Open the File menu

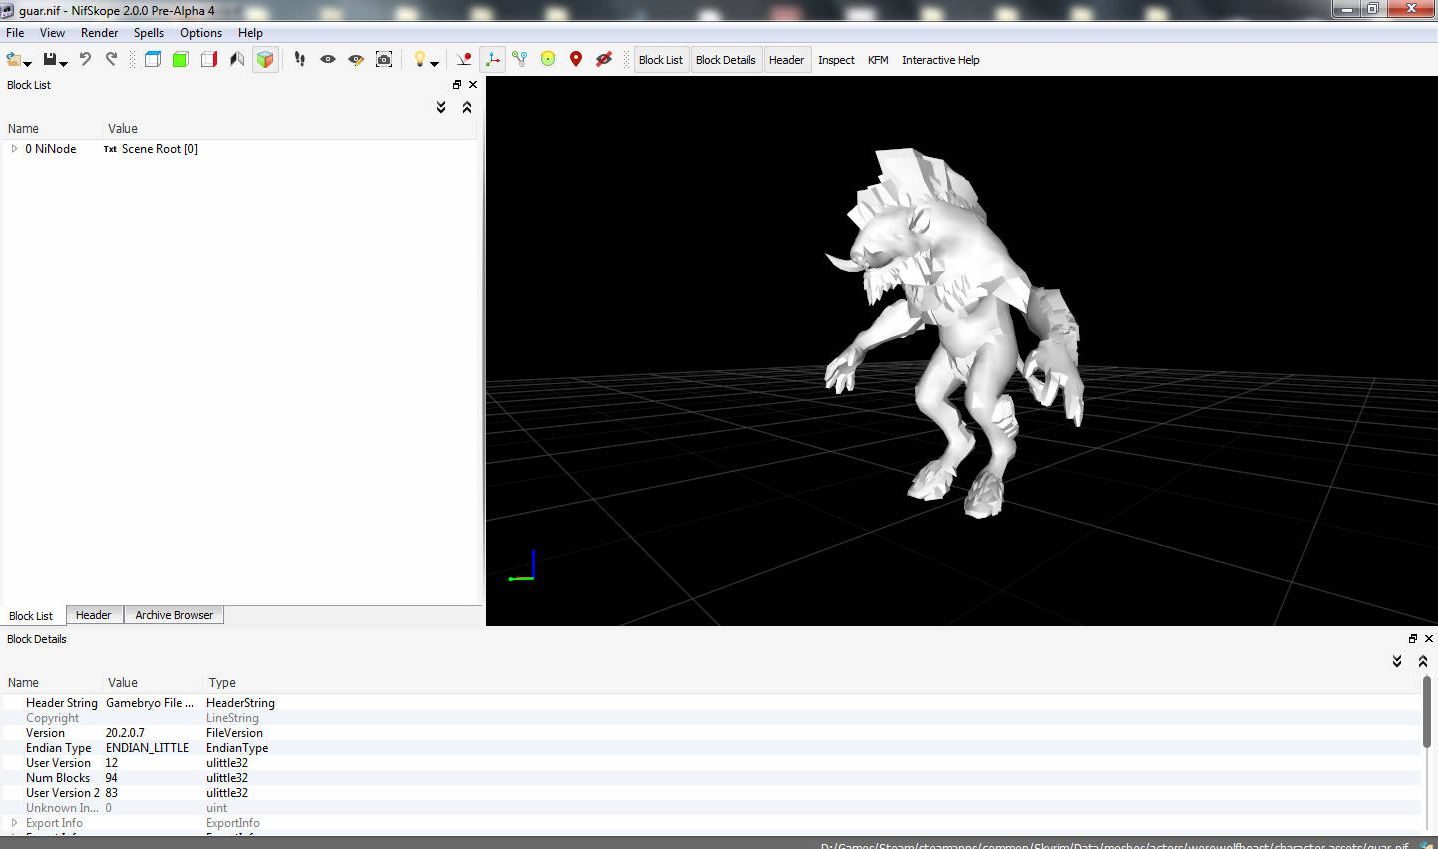15,33
